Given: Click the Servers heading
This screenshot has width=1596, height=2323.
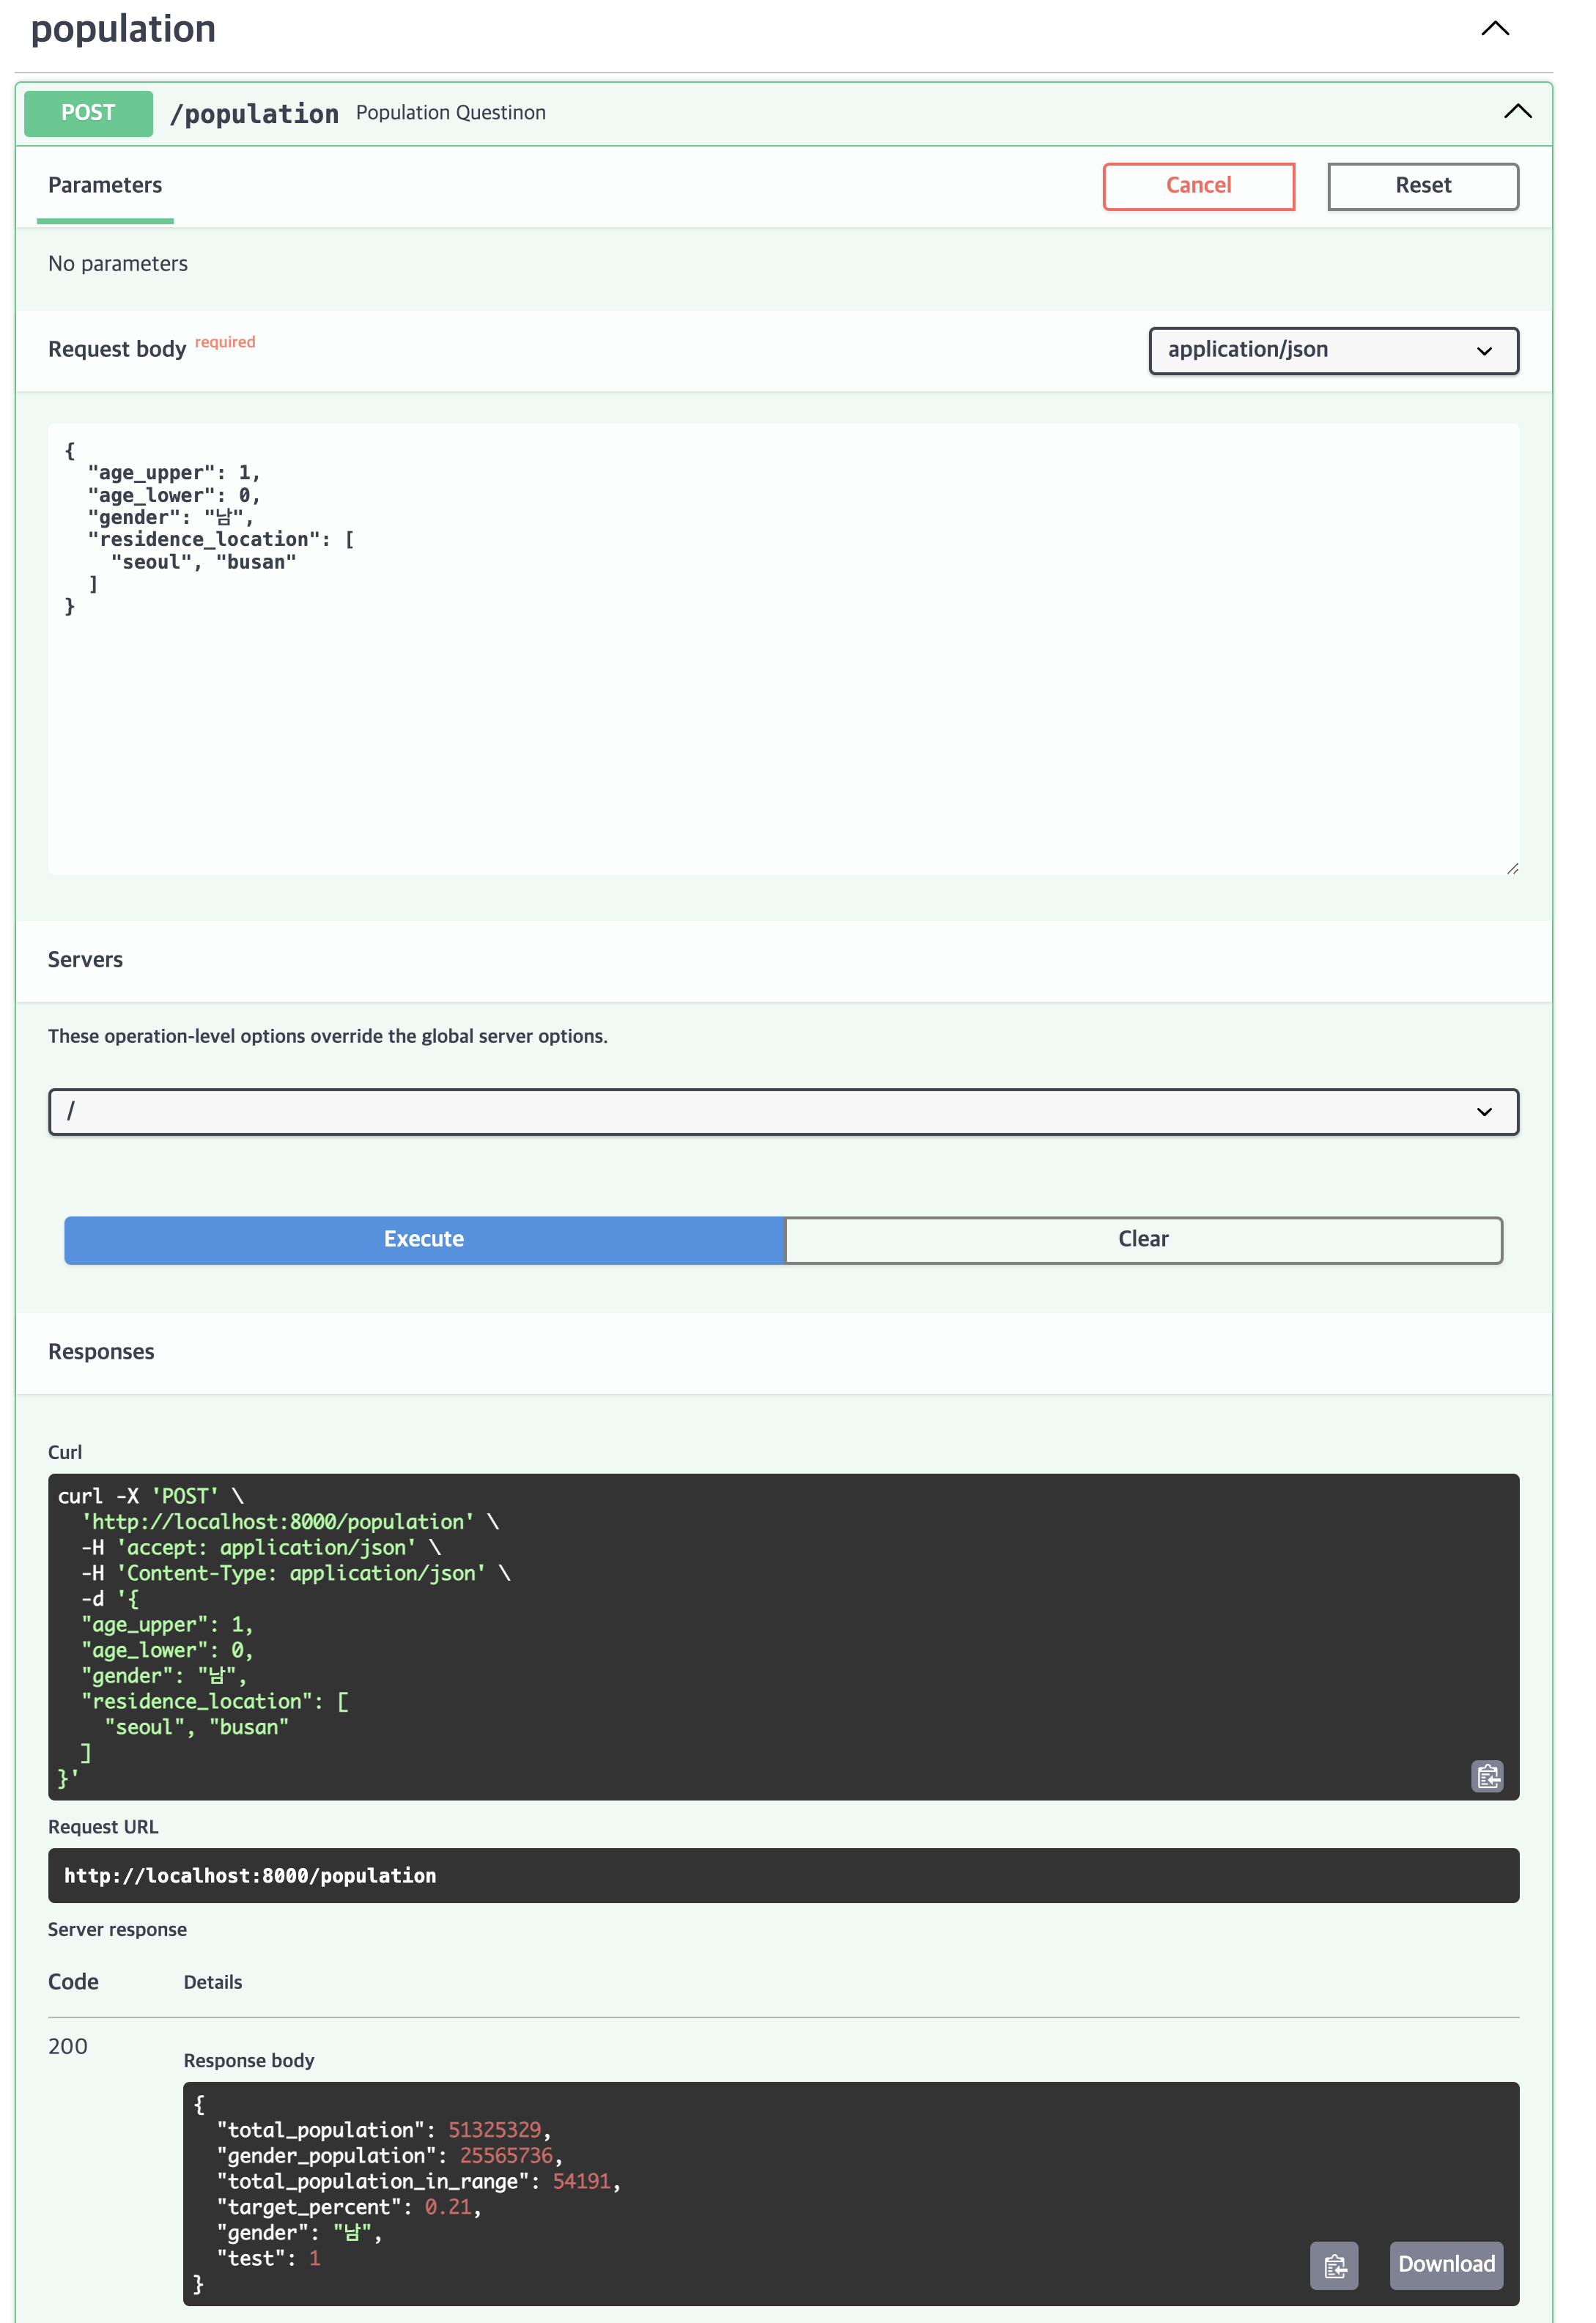Looking at the screenshot, I should (85, 959).
